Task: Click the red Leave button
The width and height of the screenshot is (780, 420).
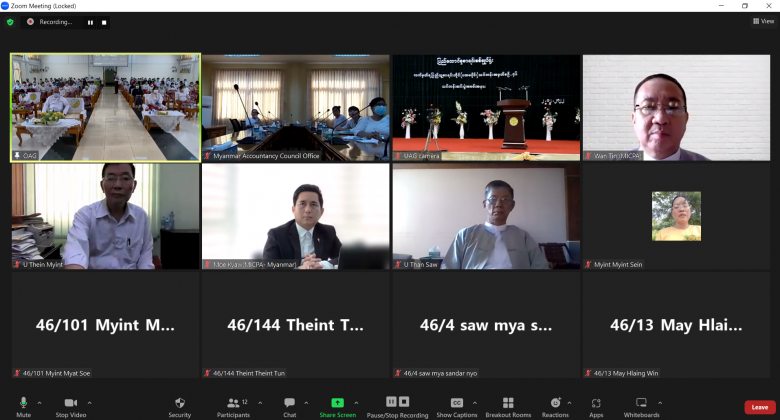Action: (x=759, y=407)
